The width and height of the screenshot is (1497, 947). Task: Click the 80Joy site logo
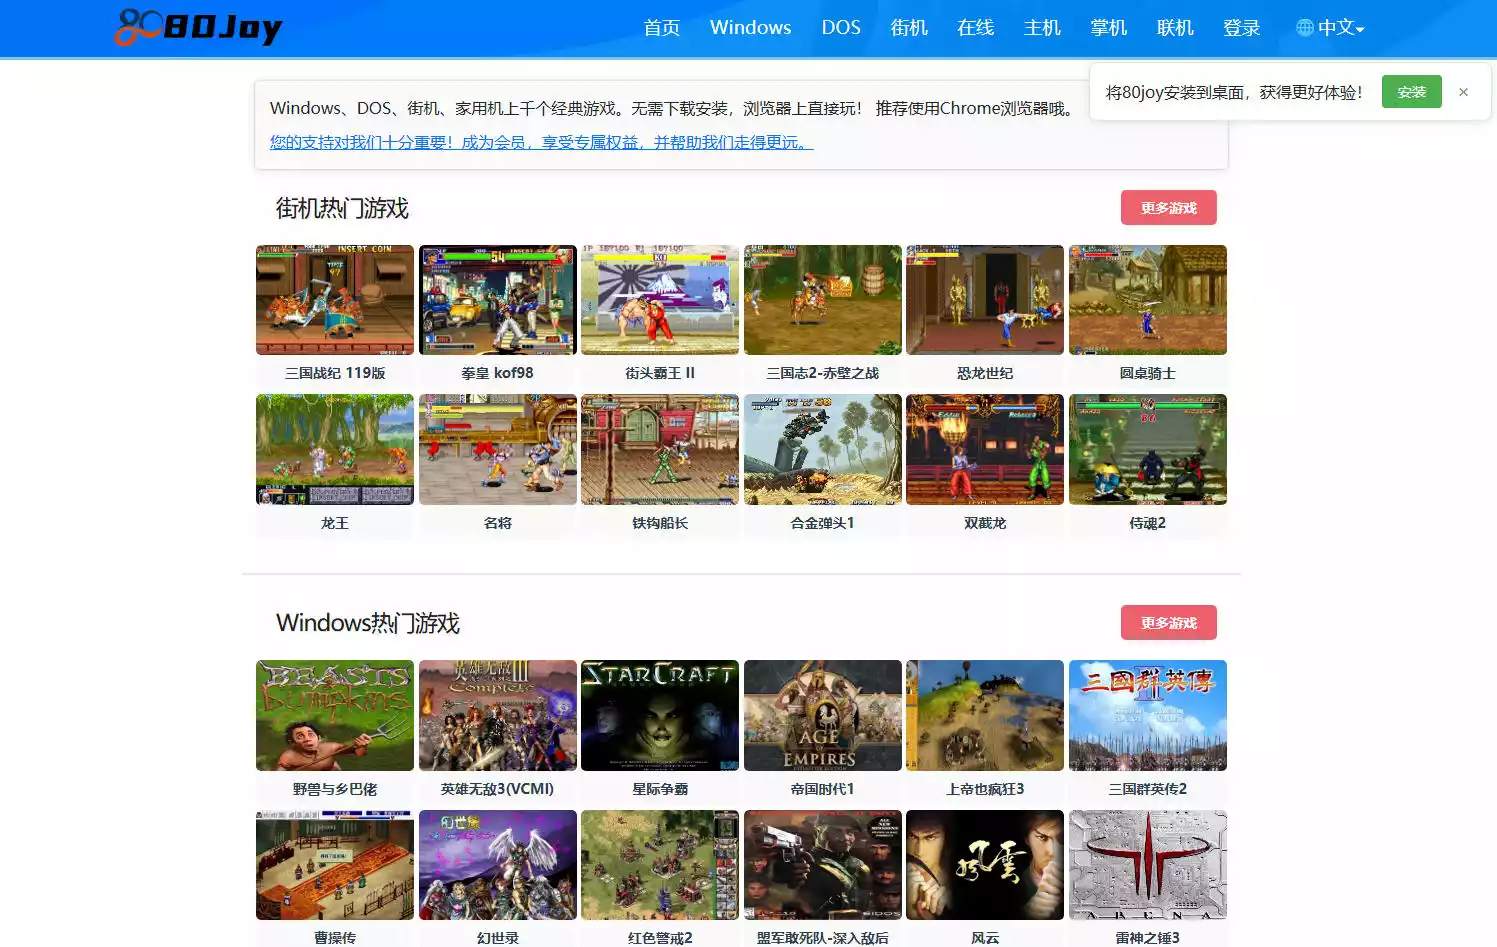pos(198,27)
